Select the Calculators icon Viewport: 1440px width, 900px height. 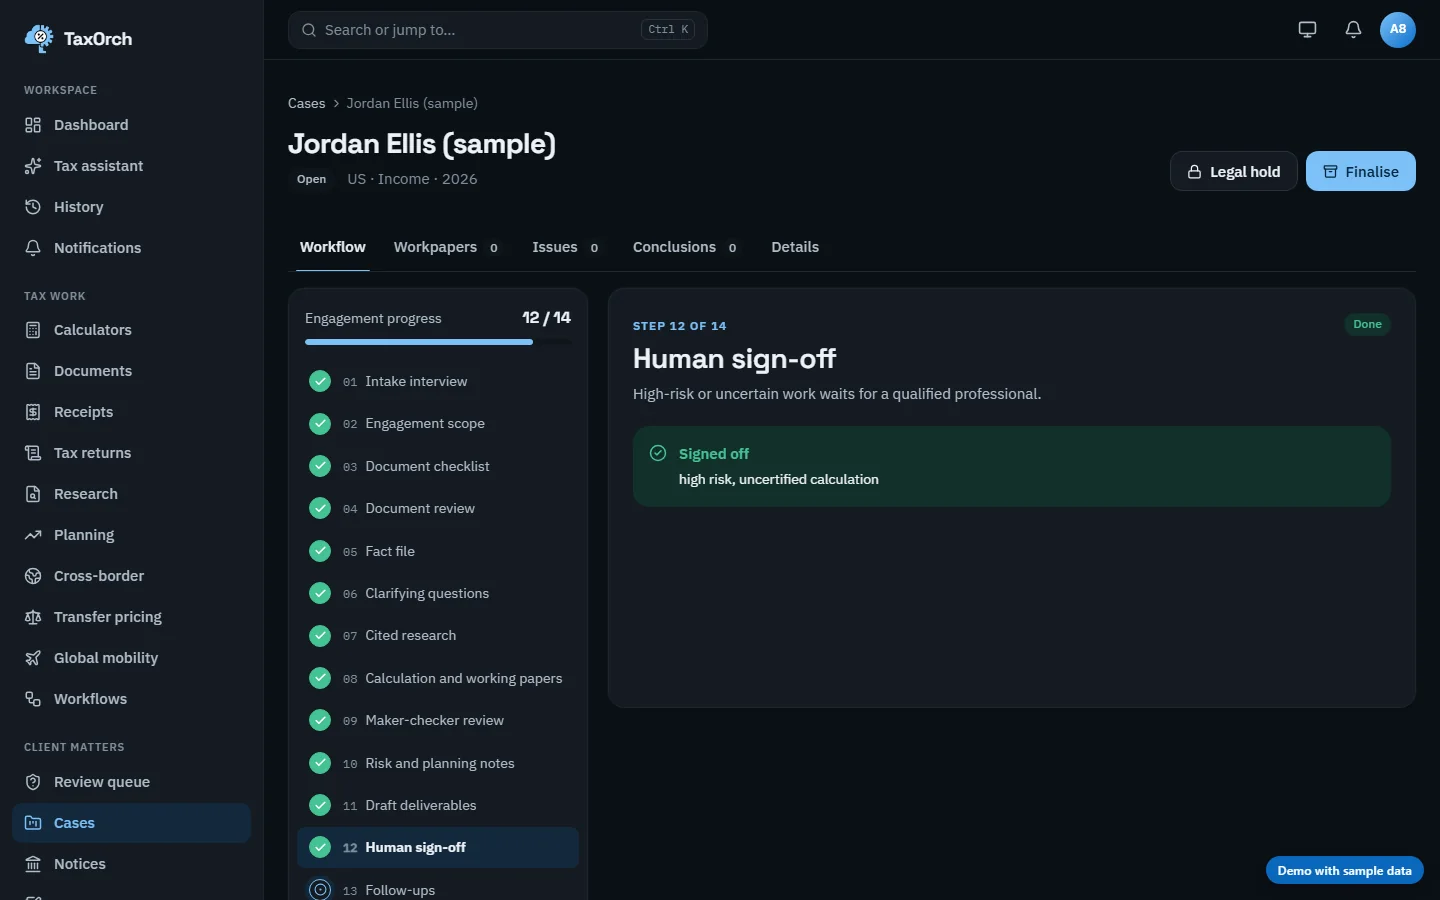click(33, 330)
